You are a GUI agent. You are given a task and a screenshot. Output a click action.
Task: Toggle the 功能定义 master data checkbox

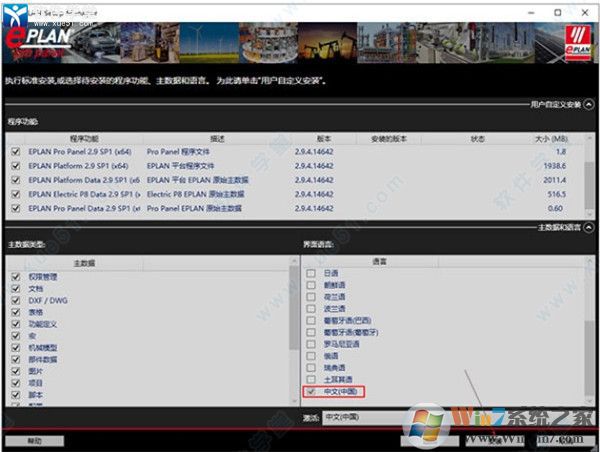point(16,324)
